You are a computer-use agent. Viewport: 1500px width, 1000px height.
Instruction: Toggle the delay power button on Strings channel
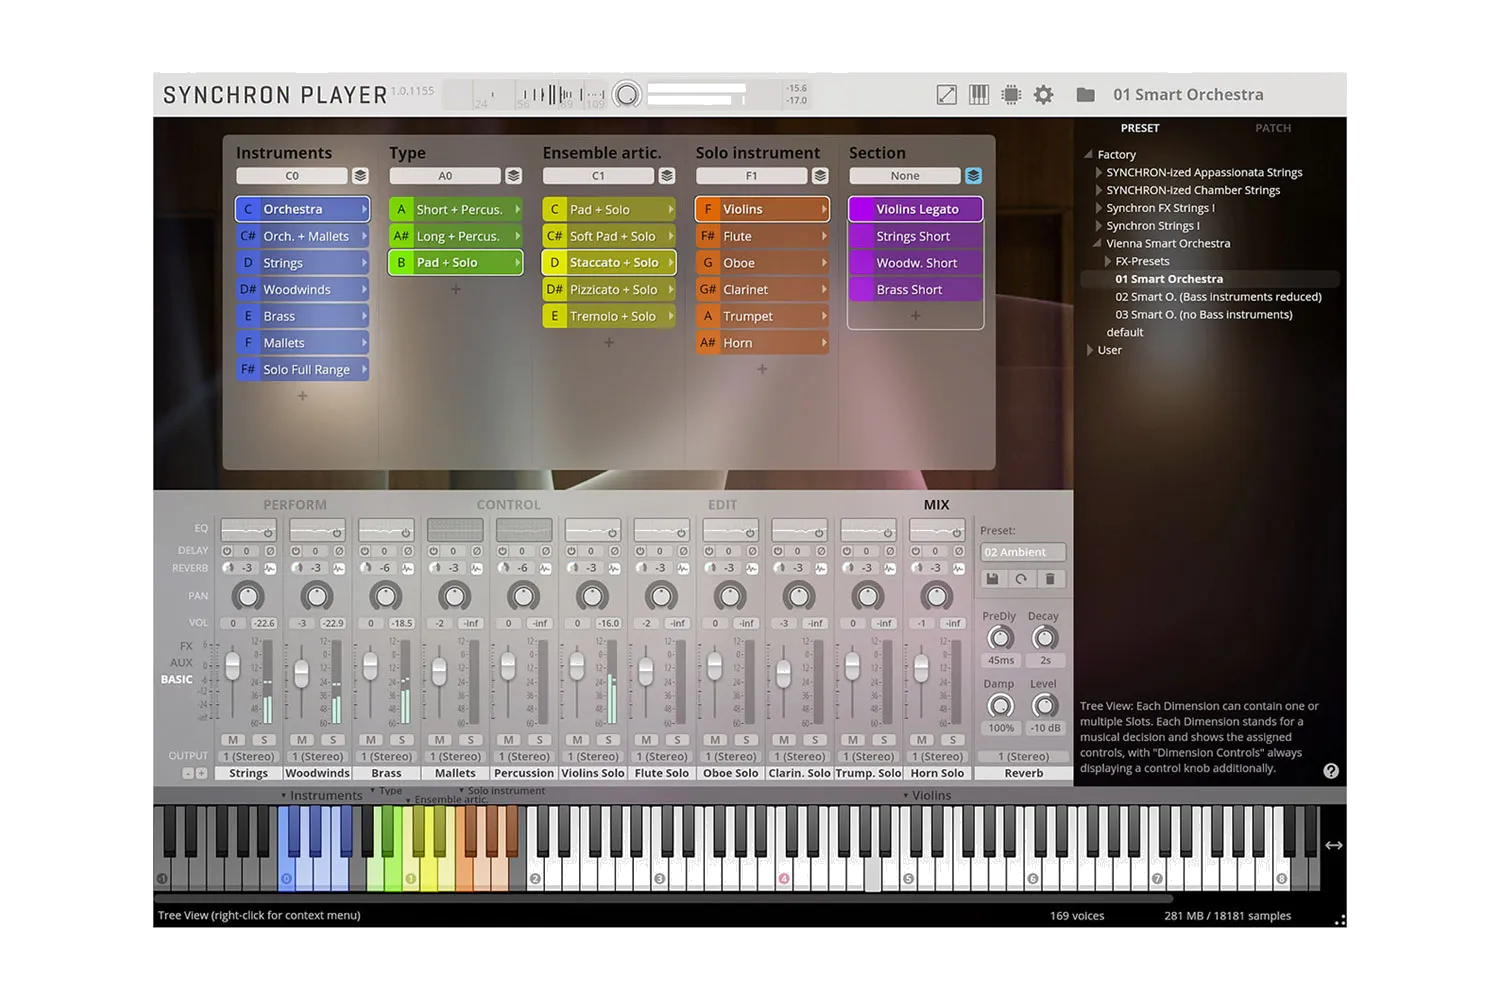227,551
